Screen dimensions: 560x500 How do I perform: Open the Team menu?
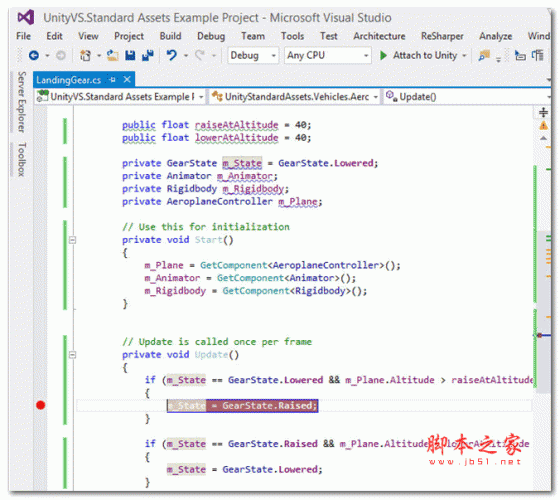(253, 36)
